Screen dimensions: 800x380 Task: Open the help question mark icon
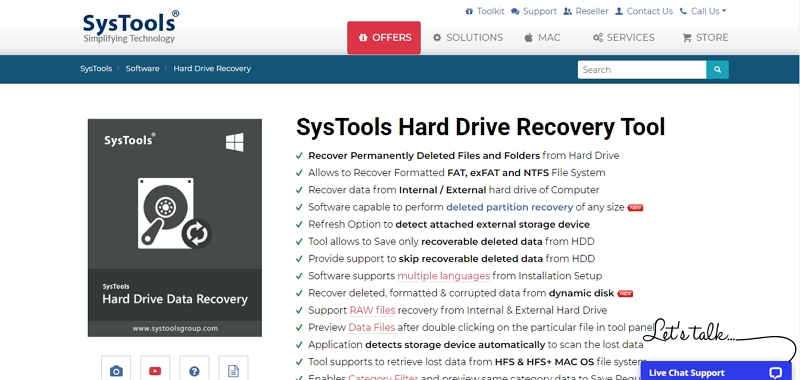(194, 369)
